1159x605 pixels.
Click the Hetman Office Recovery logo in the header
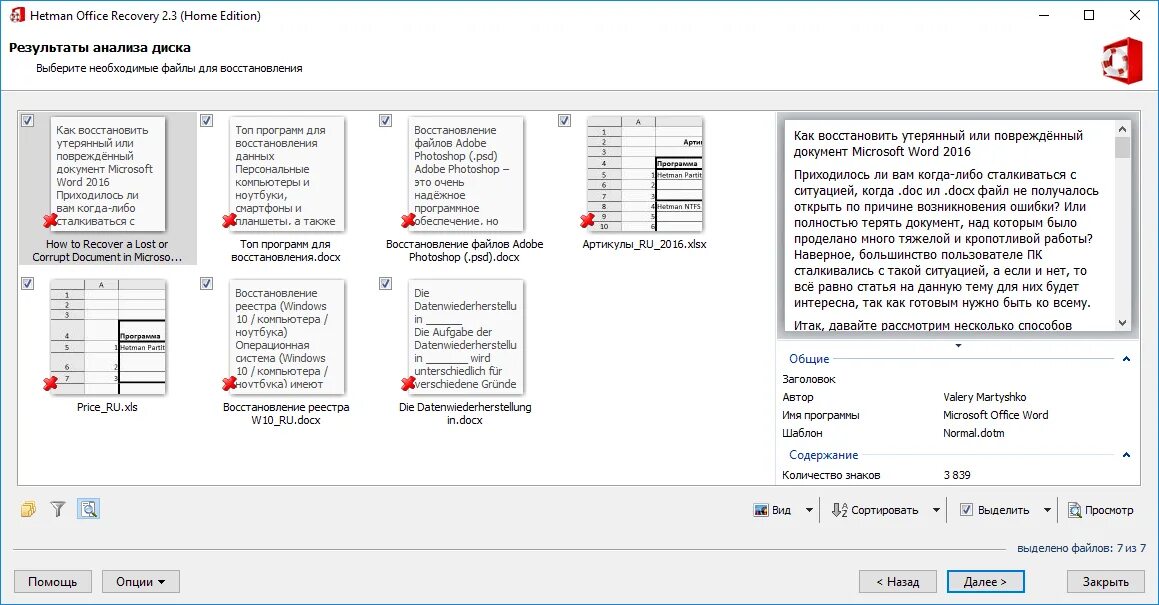1121,60
